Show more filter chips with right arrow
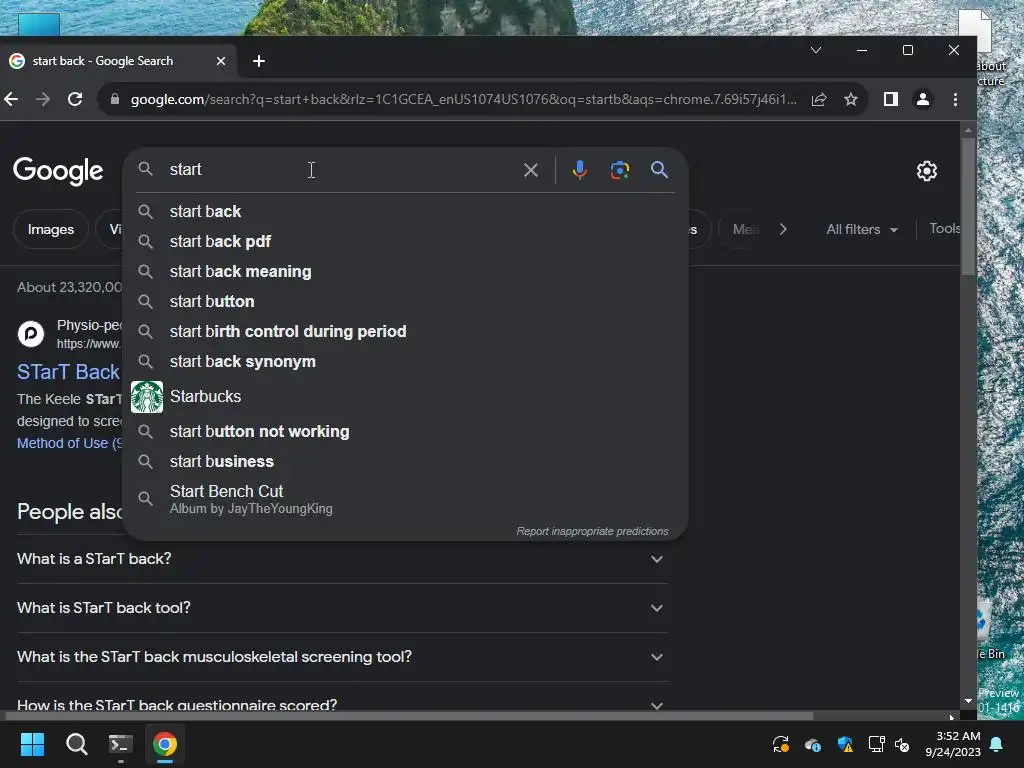 783,229
